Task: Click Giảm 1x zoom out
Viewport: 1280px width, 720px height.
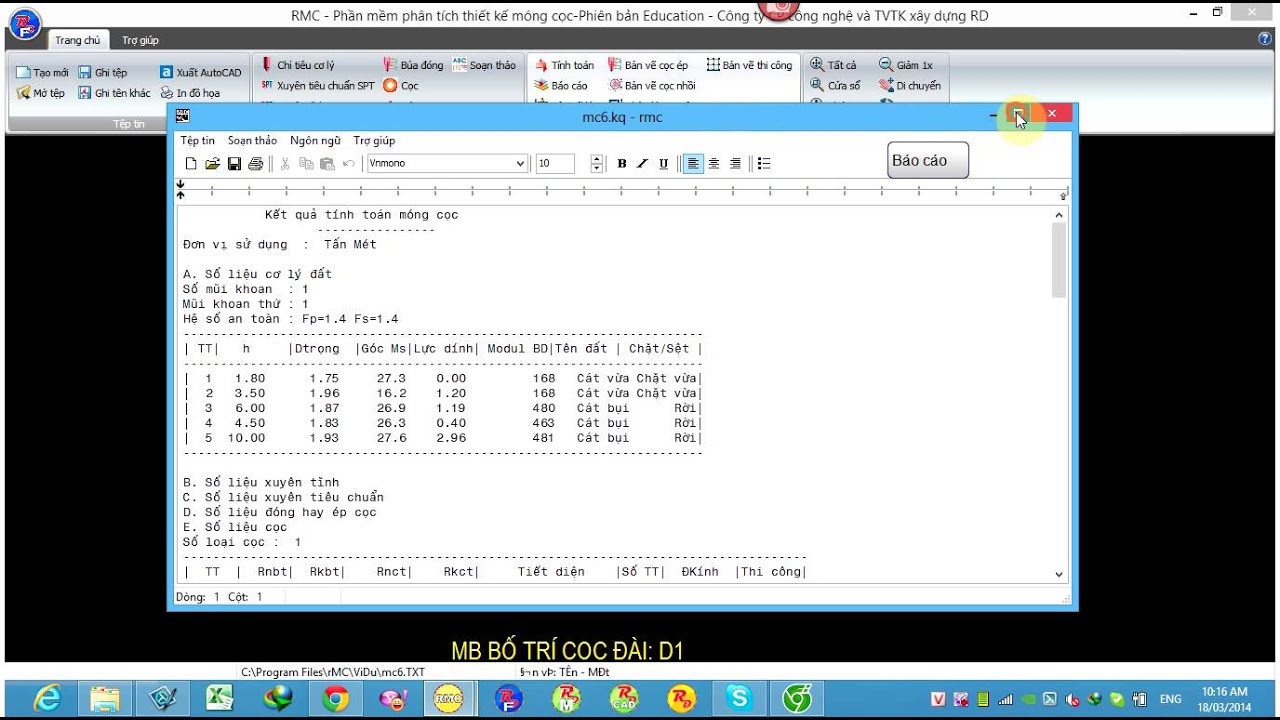Action: [x=906, y=65]
